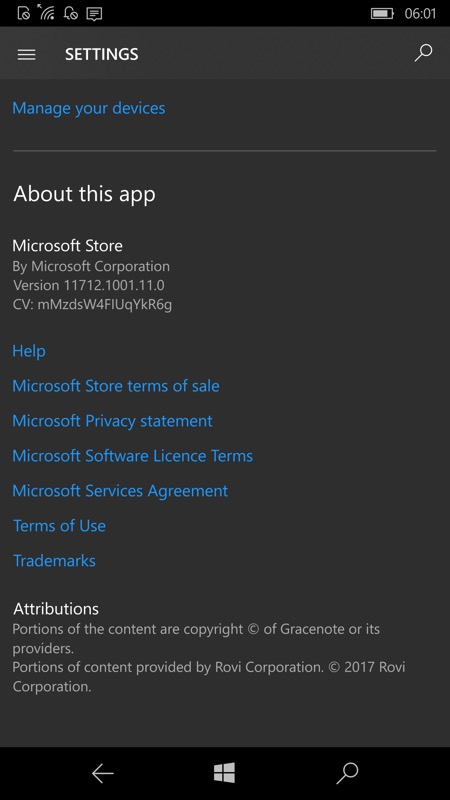
Task: Tap the search magnifier in the Settings header
Action: 423,53
